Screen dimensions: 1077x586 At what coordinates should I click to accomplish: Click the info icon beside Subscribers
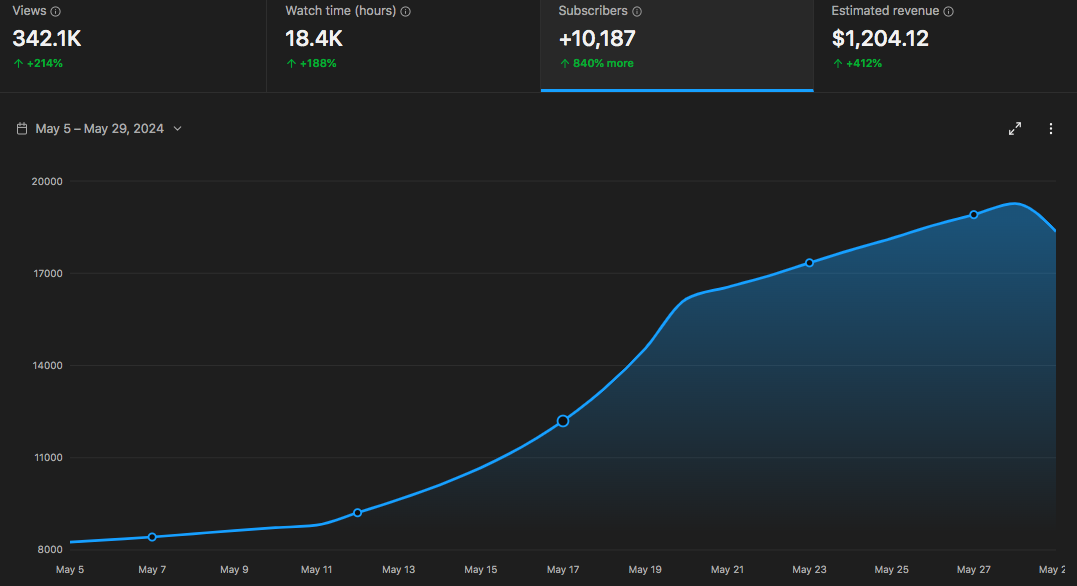click(637, 11)
